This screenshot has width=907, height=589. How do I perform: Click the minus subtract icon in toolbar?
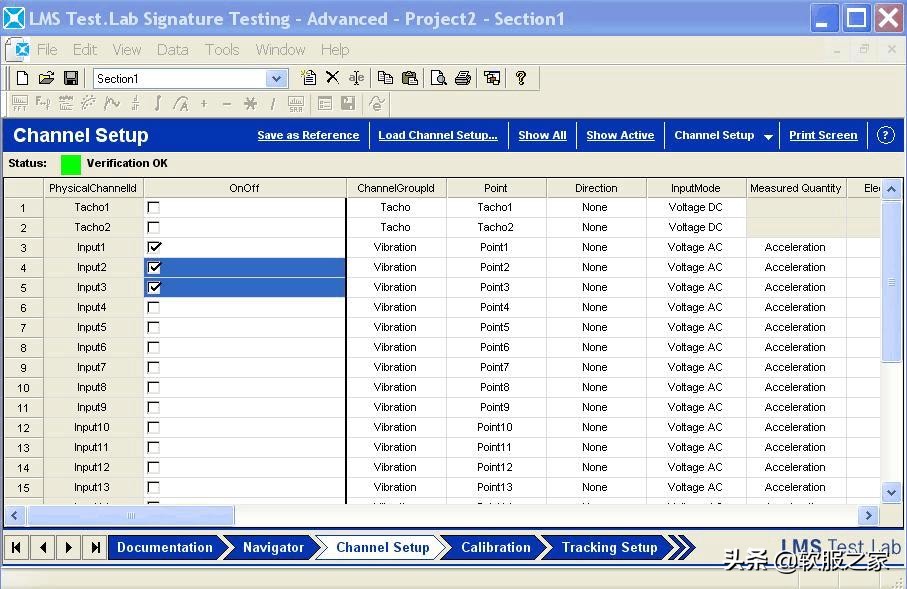click(227, 104)
